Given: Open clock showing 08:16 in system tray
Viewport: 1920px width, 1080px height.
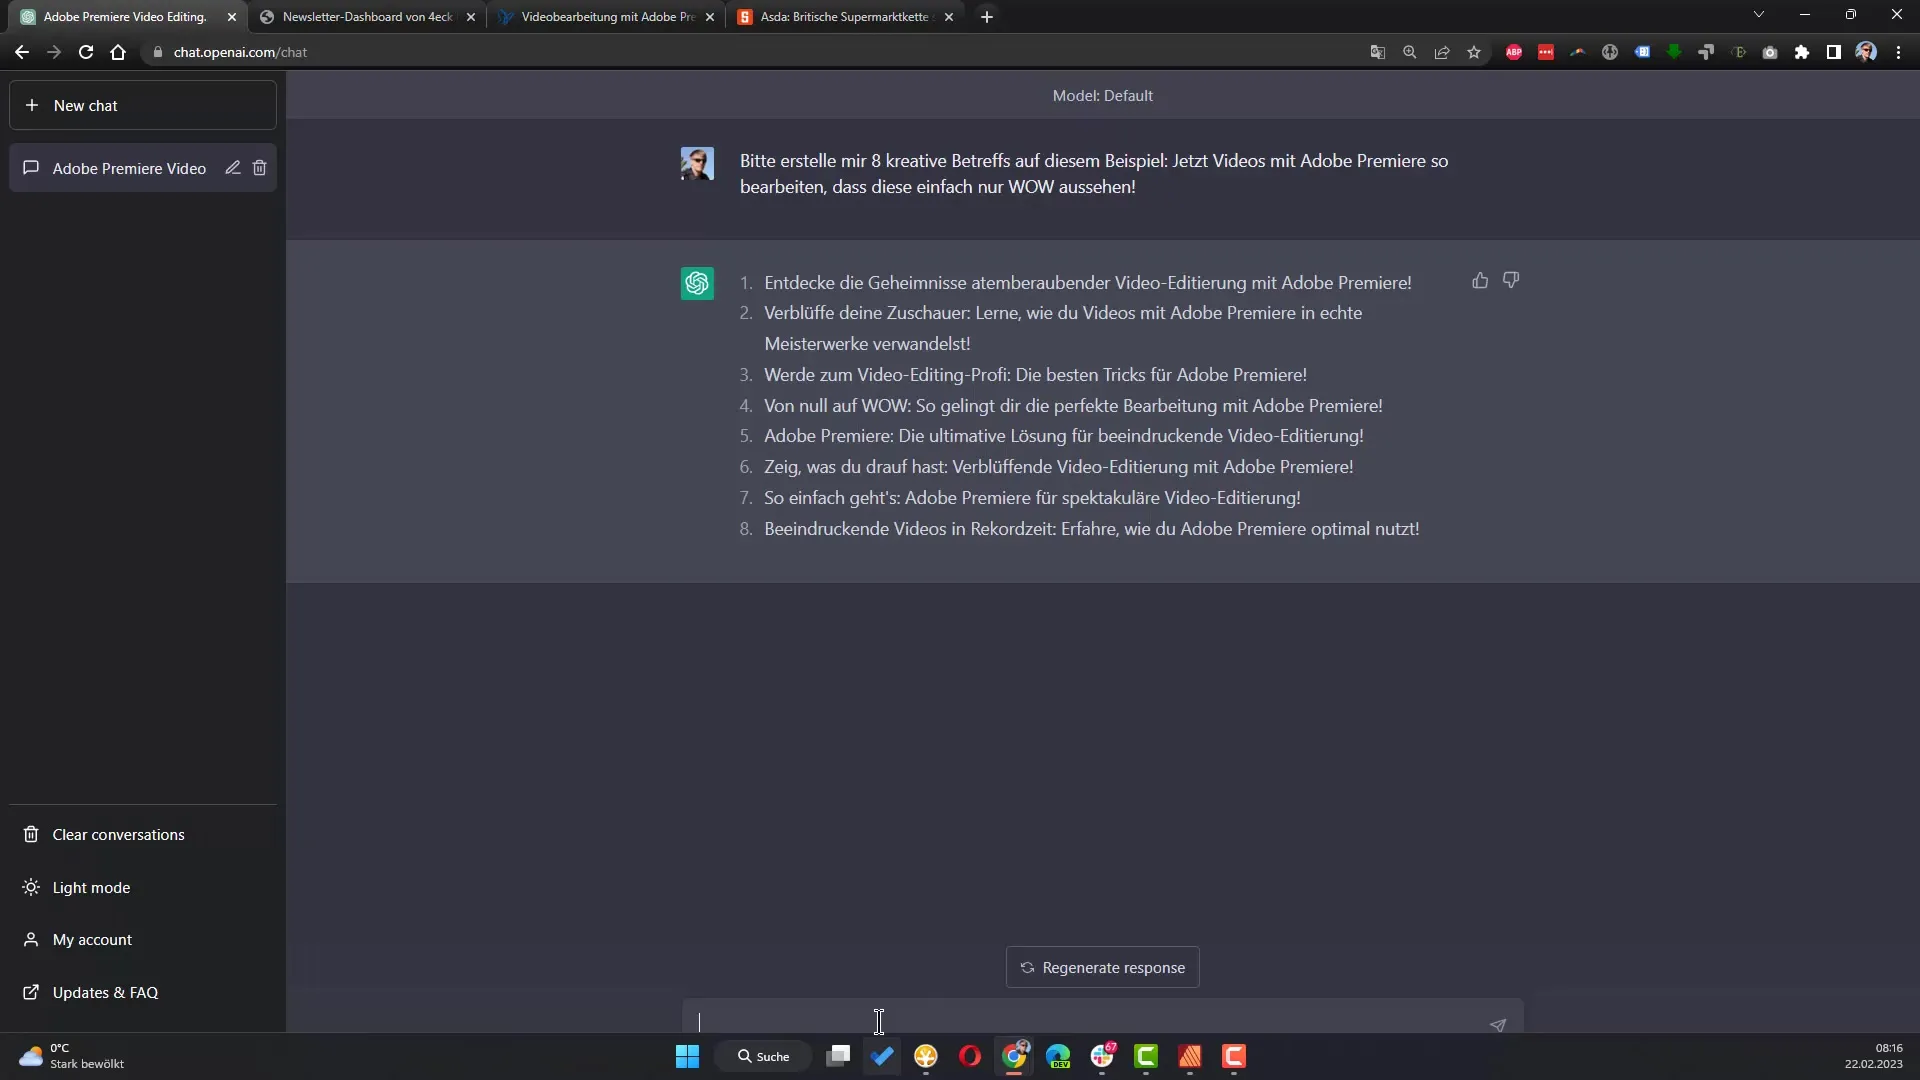Looking at the screenshot, I should [1874, 1056].
